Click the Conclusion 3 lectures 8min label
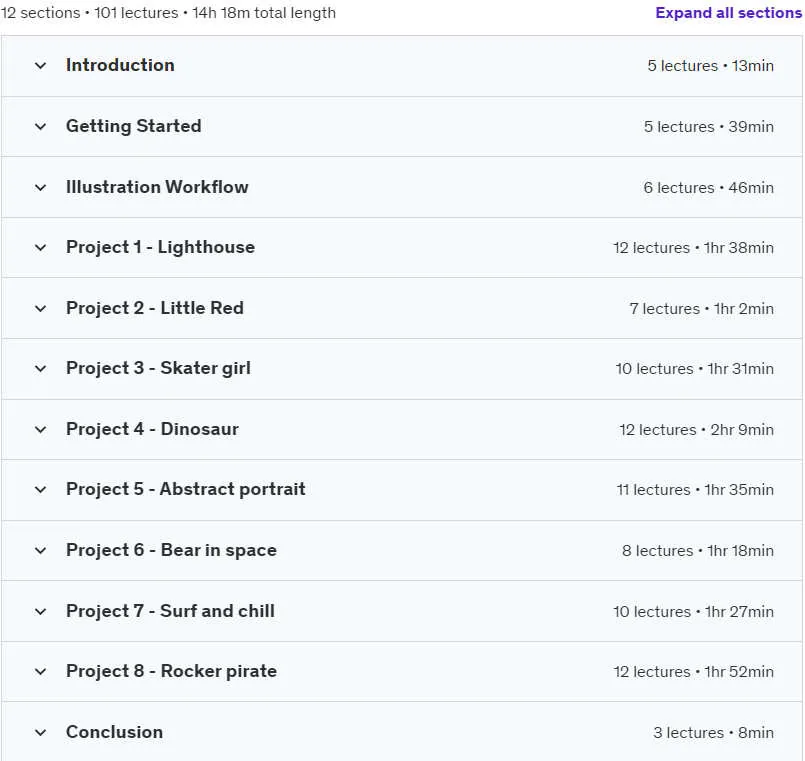This screenshot has width=805, height=761. coord(713,732)
